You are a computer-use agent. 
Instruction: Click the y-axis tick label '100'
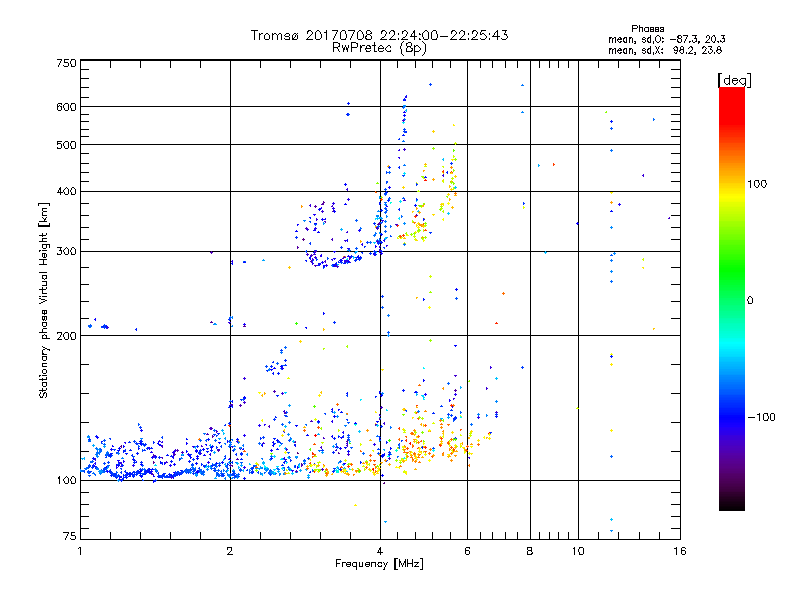[x=67, y=481]
